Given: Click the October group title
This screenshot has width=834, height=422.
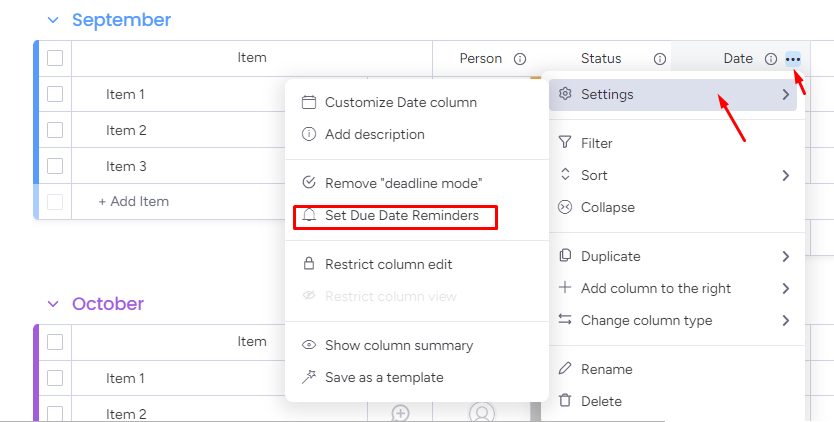Looking at the screenshot, I should click(108, 304).
